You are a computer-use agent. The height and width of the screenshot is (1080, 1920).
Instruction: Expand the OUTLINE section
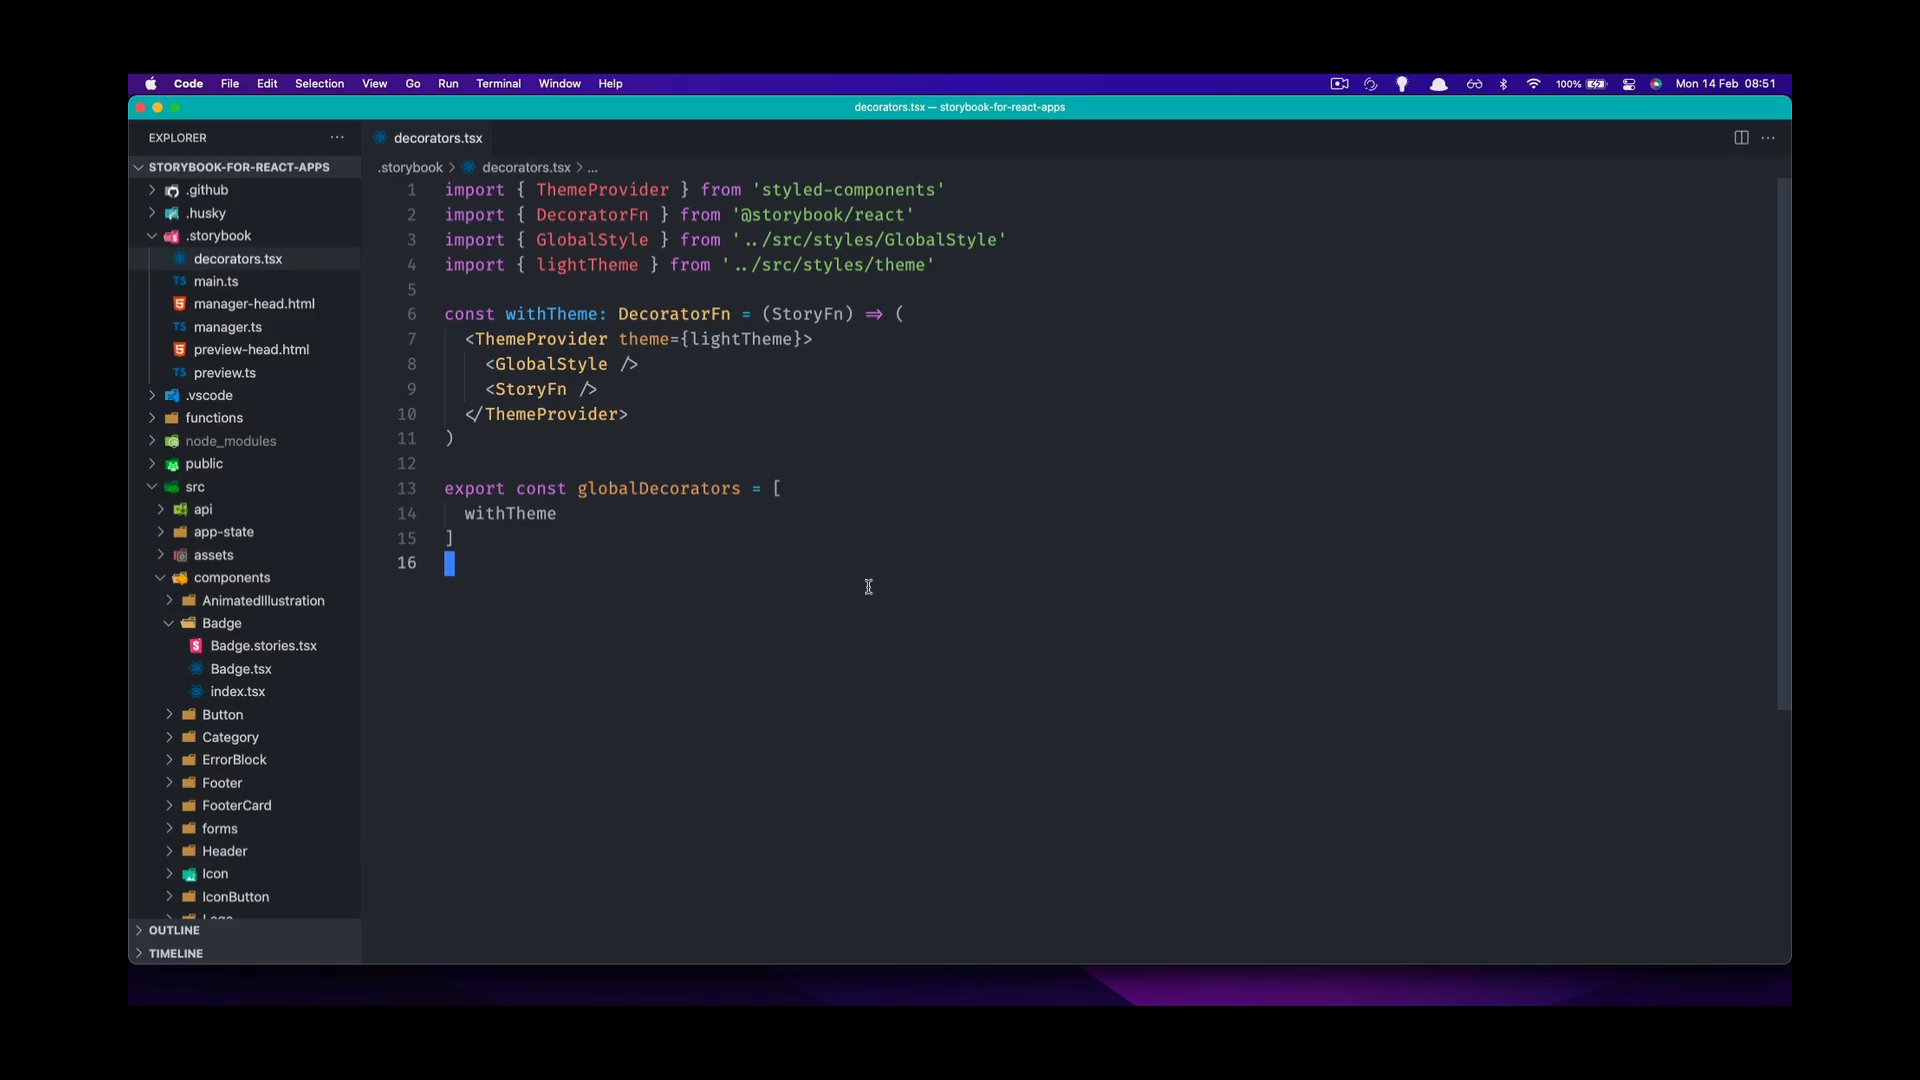point(139,930)
